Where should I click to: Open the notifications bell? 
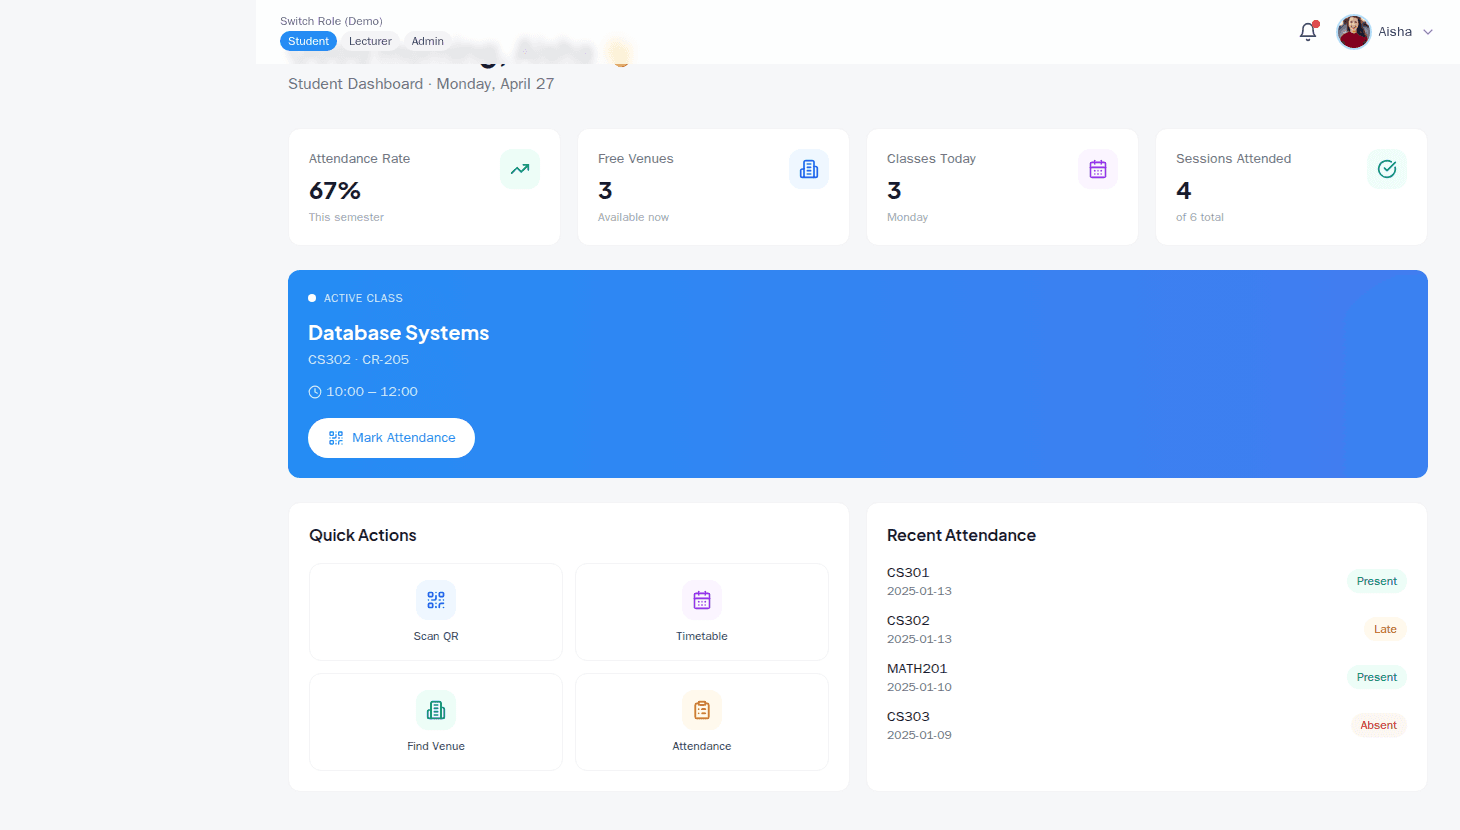point(1307,32)
